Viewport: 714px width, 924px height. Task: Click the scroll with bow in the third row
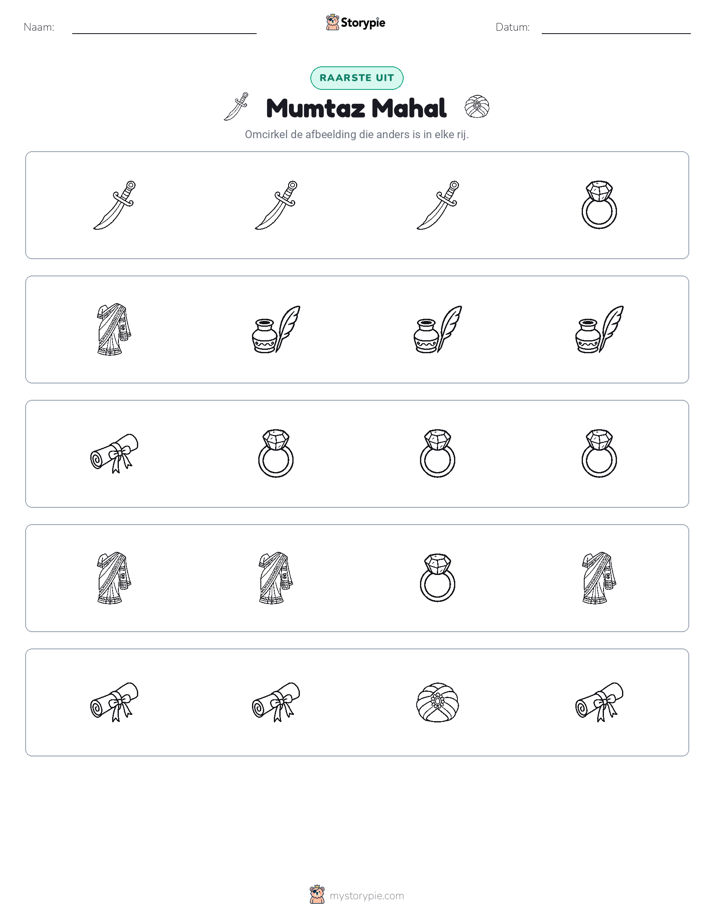click(114, 453)
